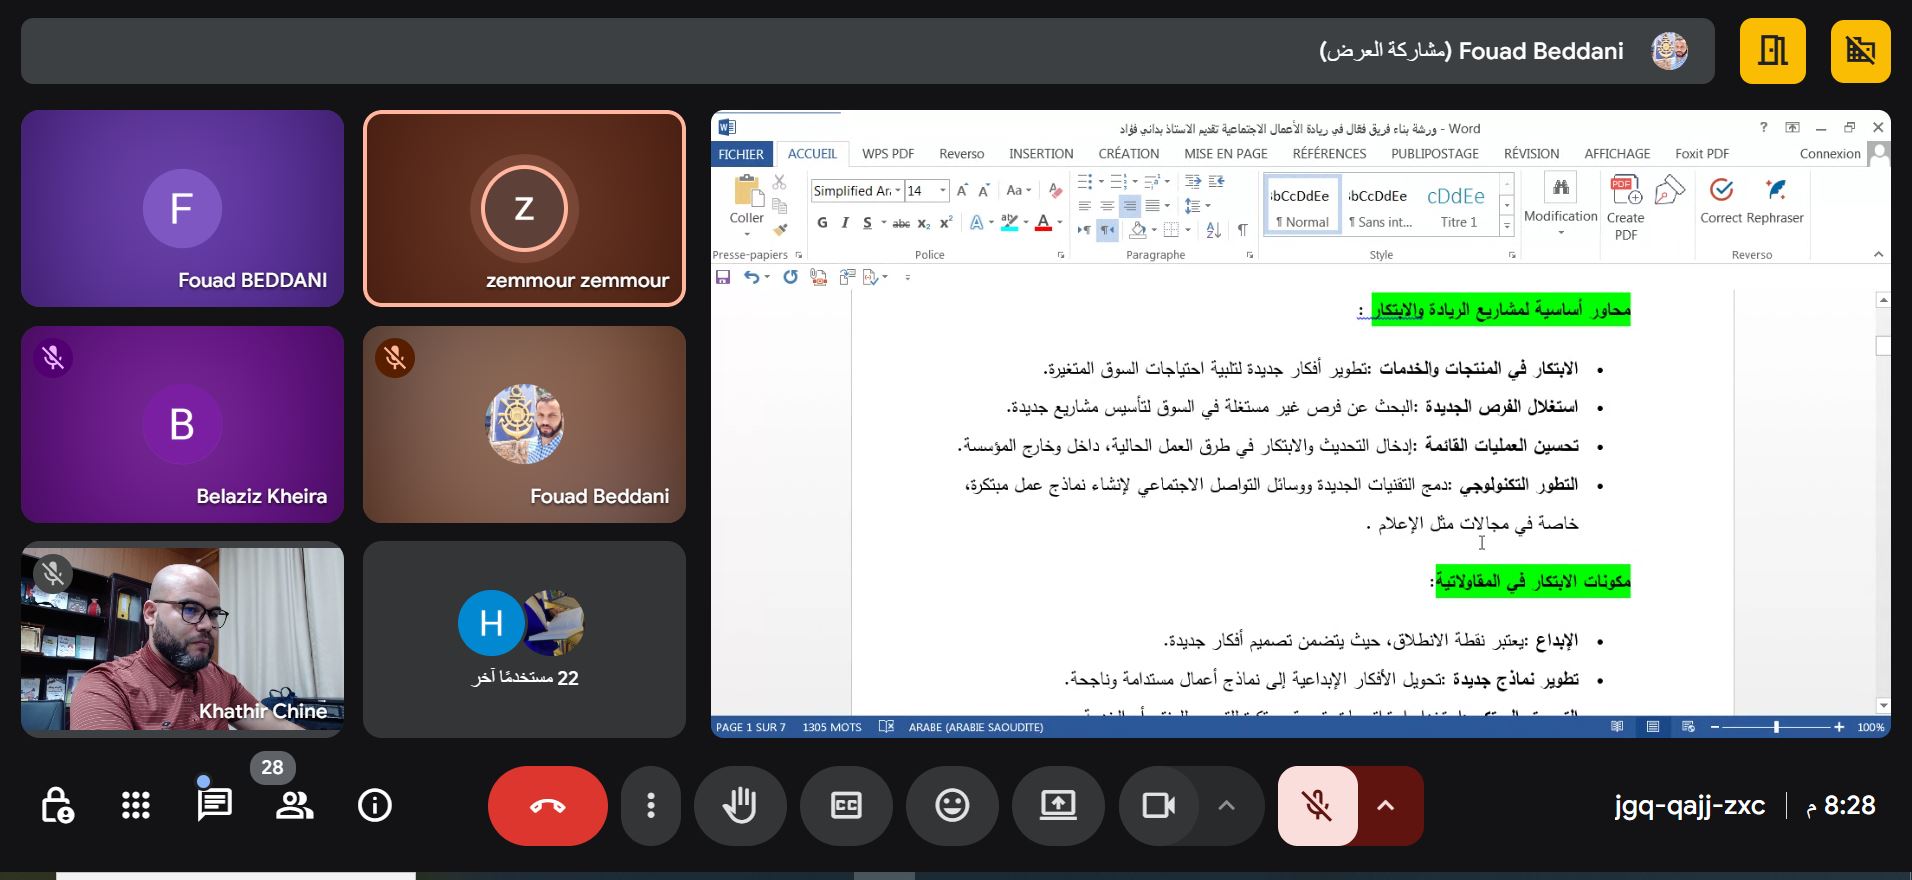
Task: Switch to the INSERTION ribbon tab
Action: 1040,154
